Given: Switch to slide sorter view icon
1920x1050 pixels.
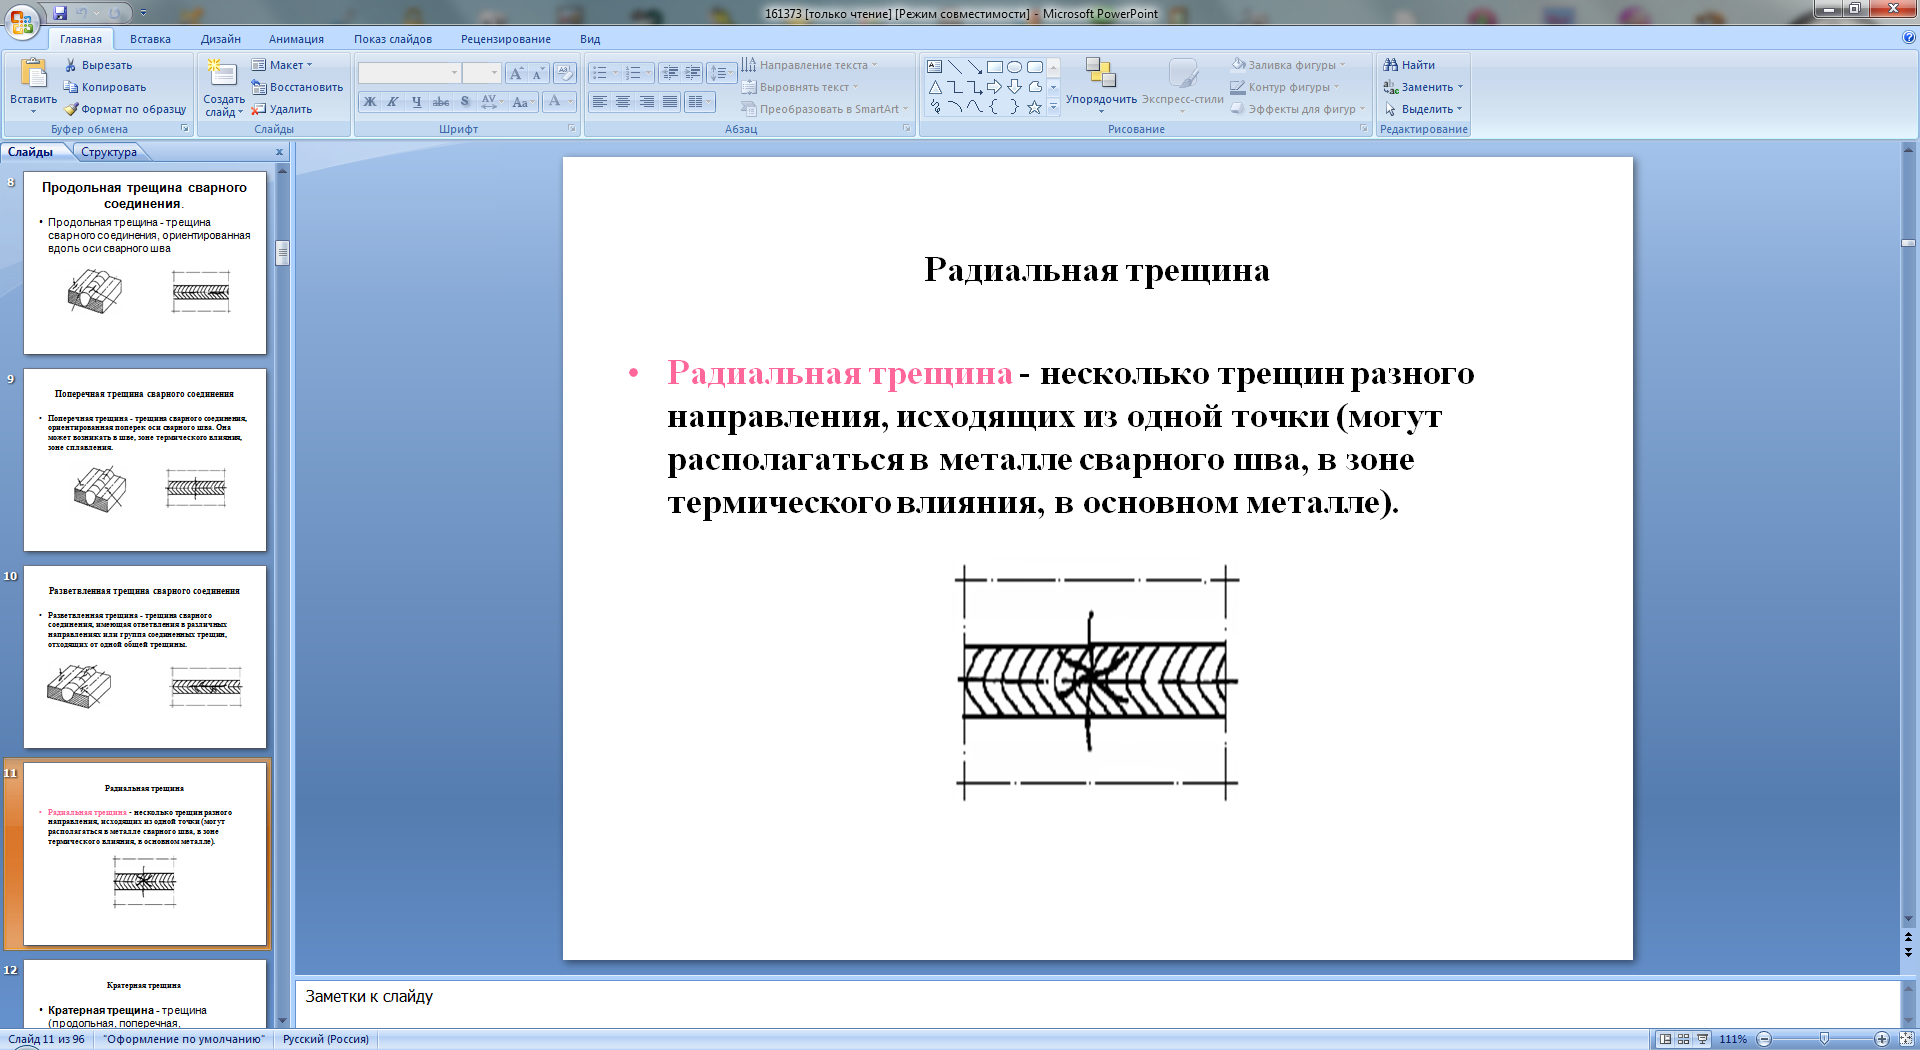Looking at the screenshot, I should (x=1683, y=1039).
